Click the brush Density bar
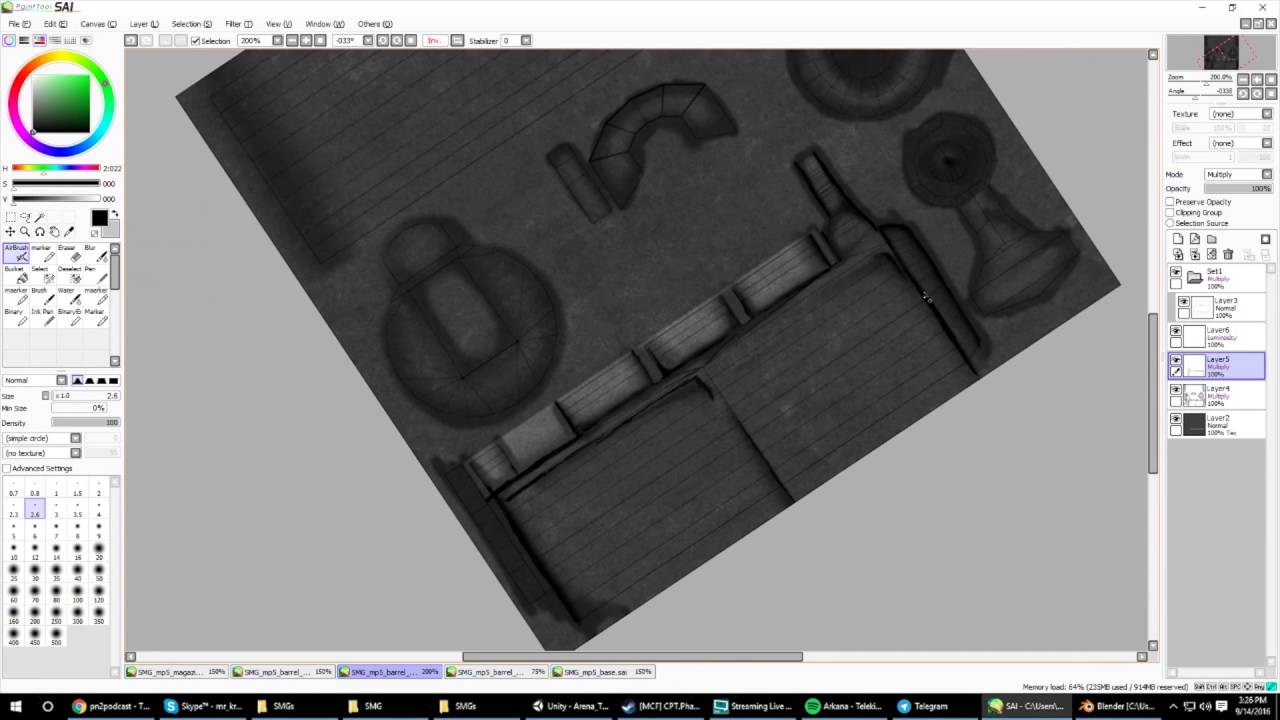The image size is (1280, 720). [85, 423]
